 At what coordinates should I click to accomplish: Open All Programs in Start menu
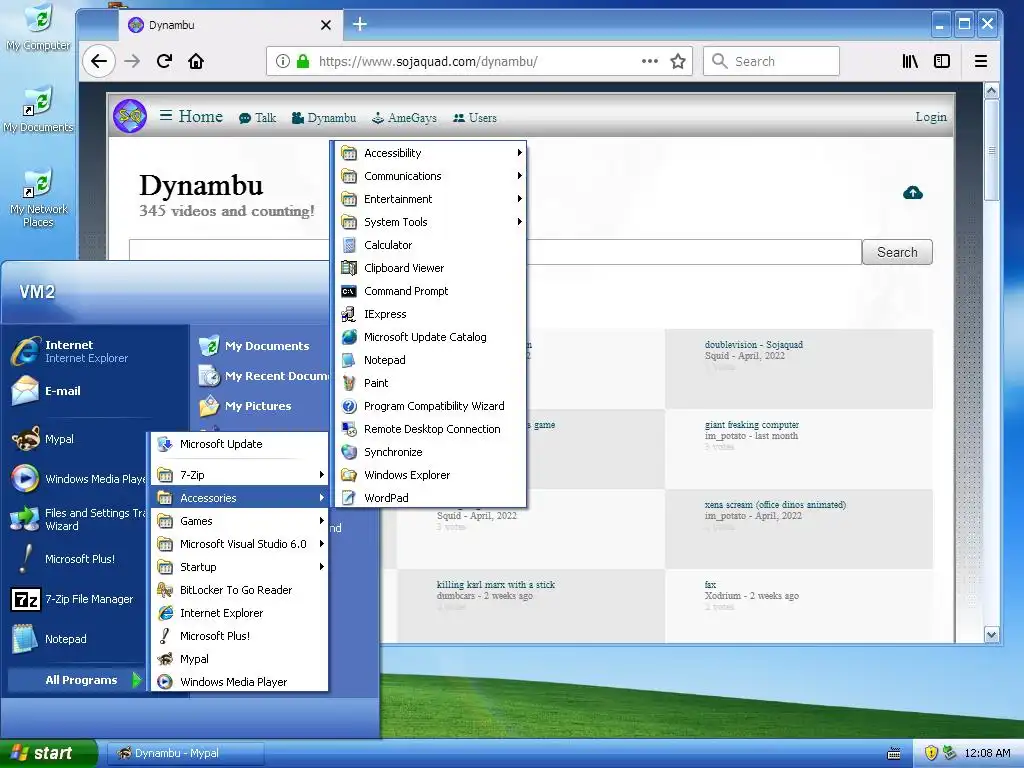click(x=76, y=680)
